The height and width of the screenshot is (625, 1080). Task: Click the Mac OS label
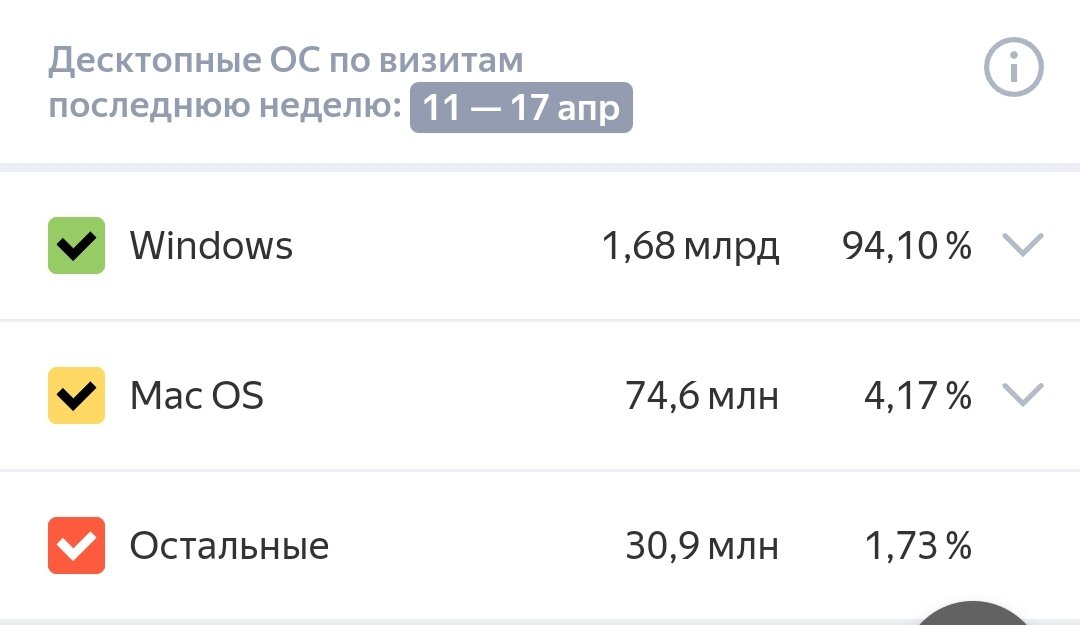(197, 396)
